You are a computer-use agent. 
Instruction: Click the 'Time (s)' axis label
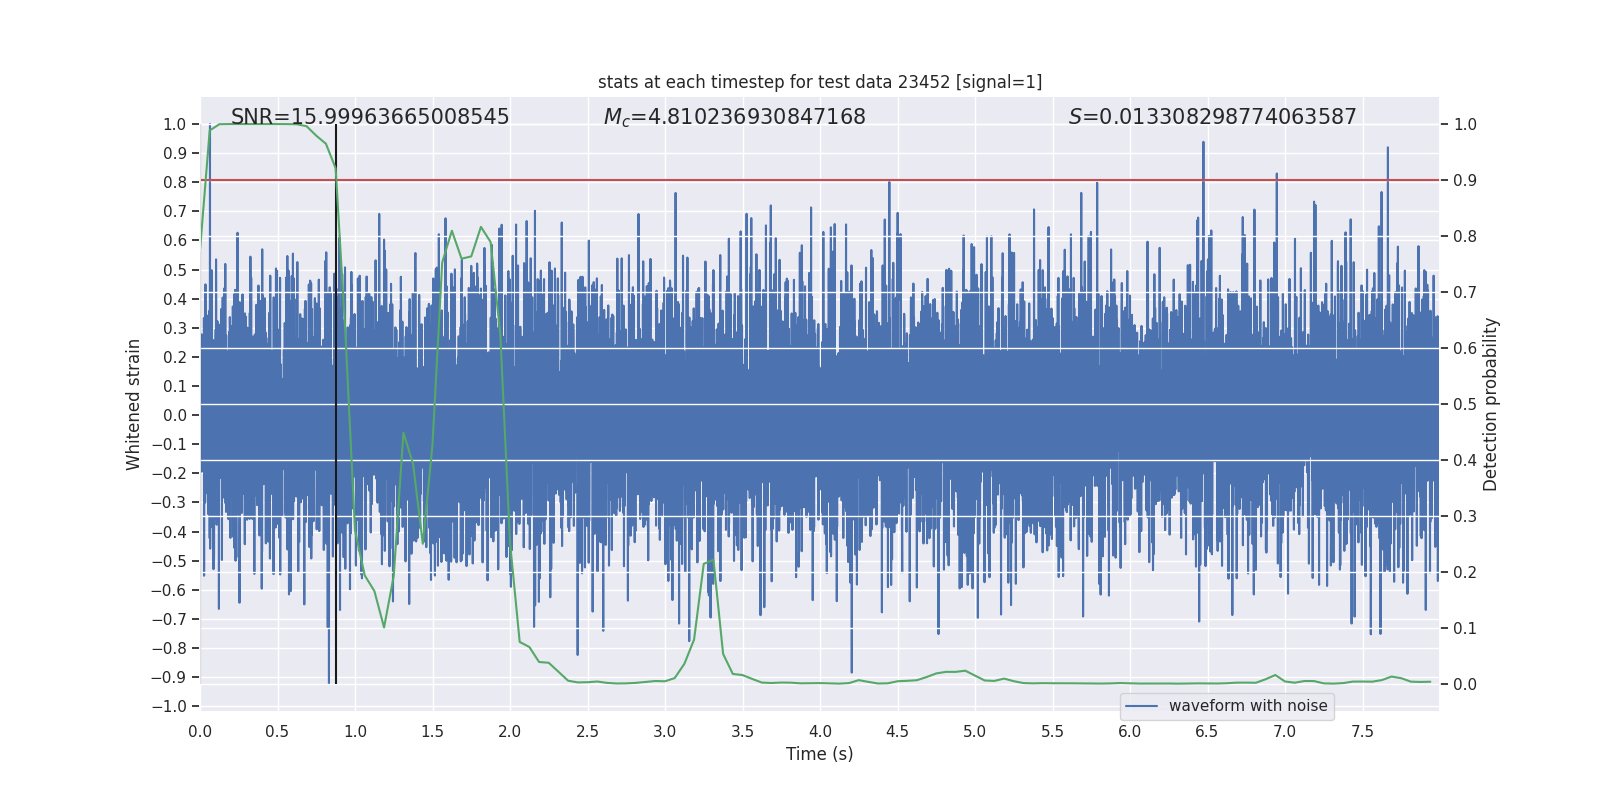pyautogui.click(x=820, y=754)
